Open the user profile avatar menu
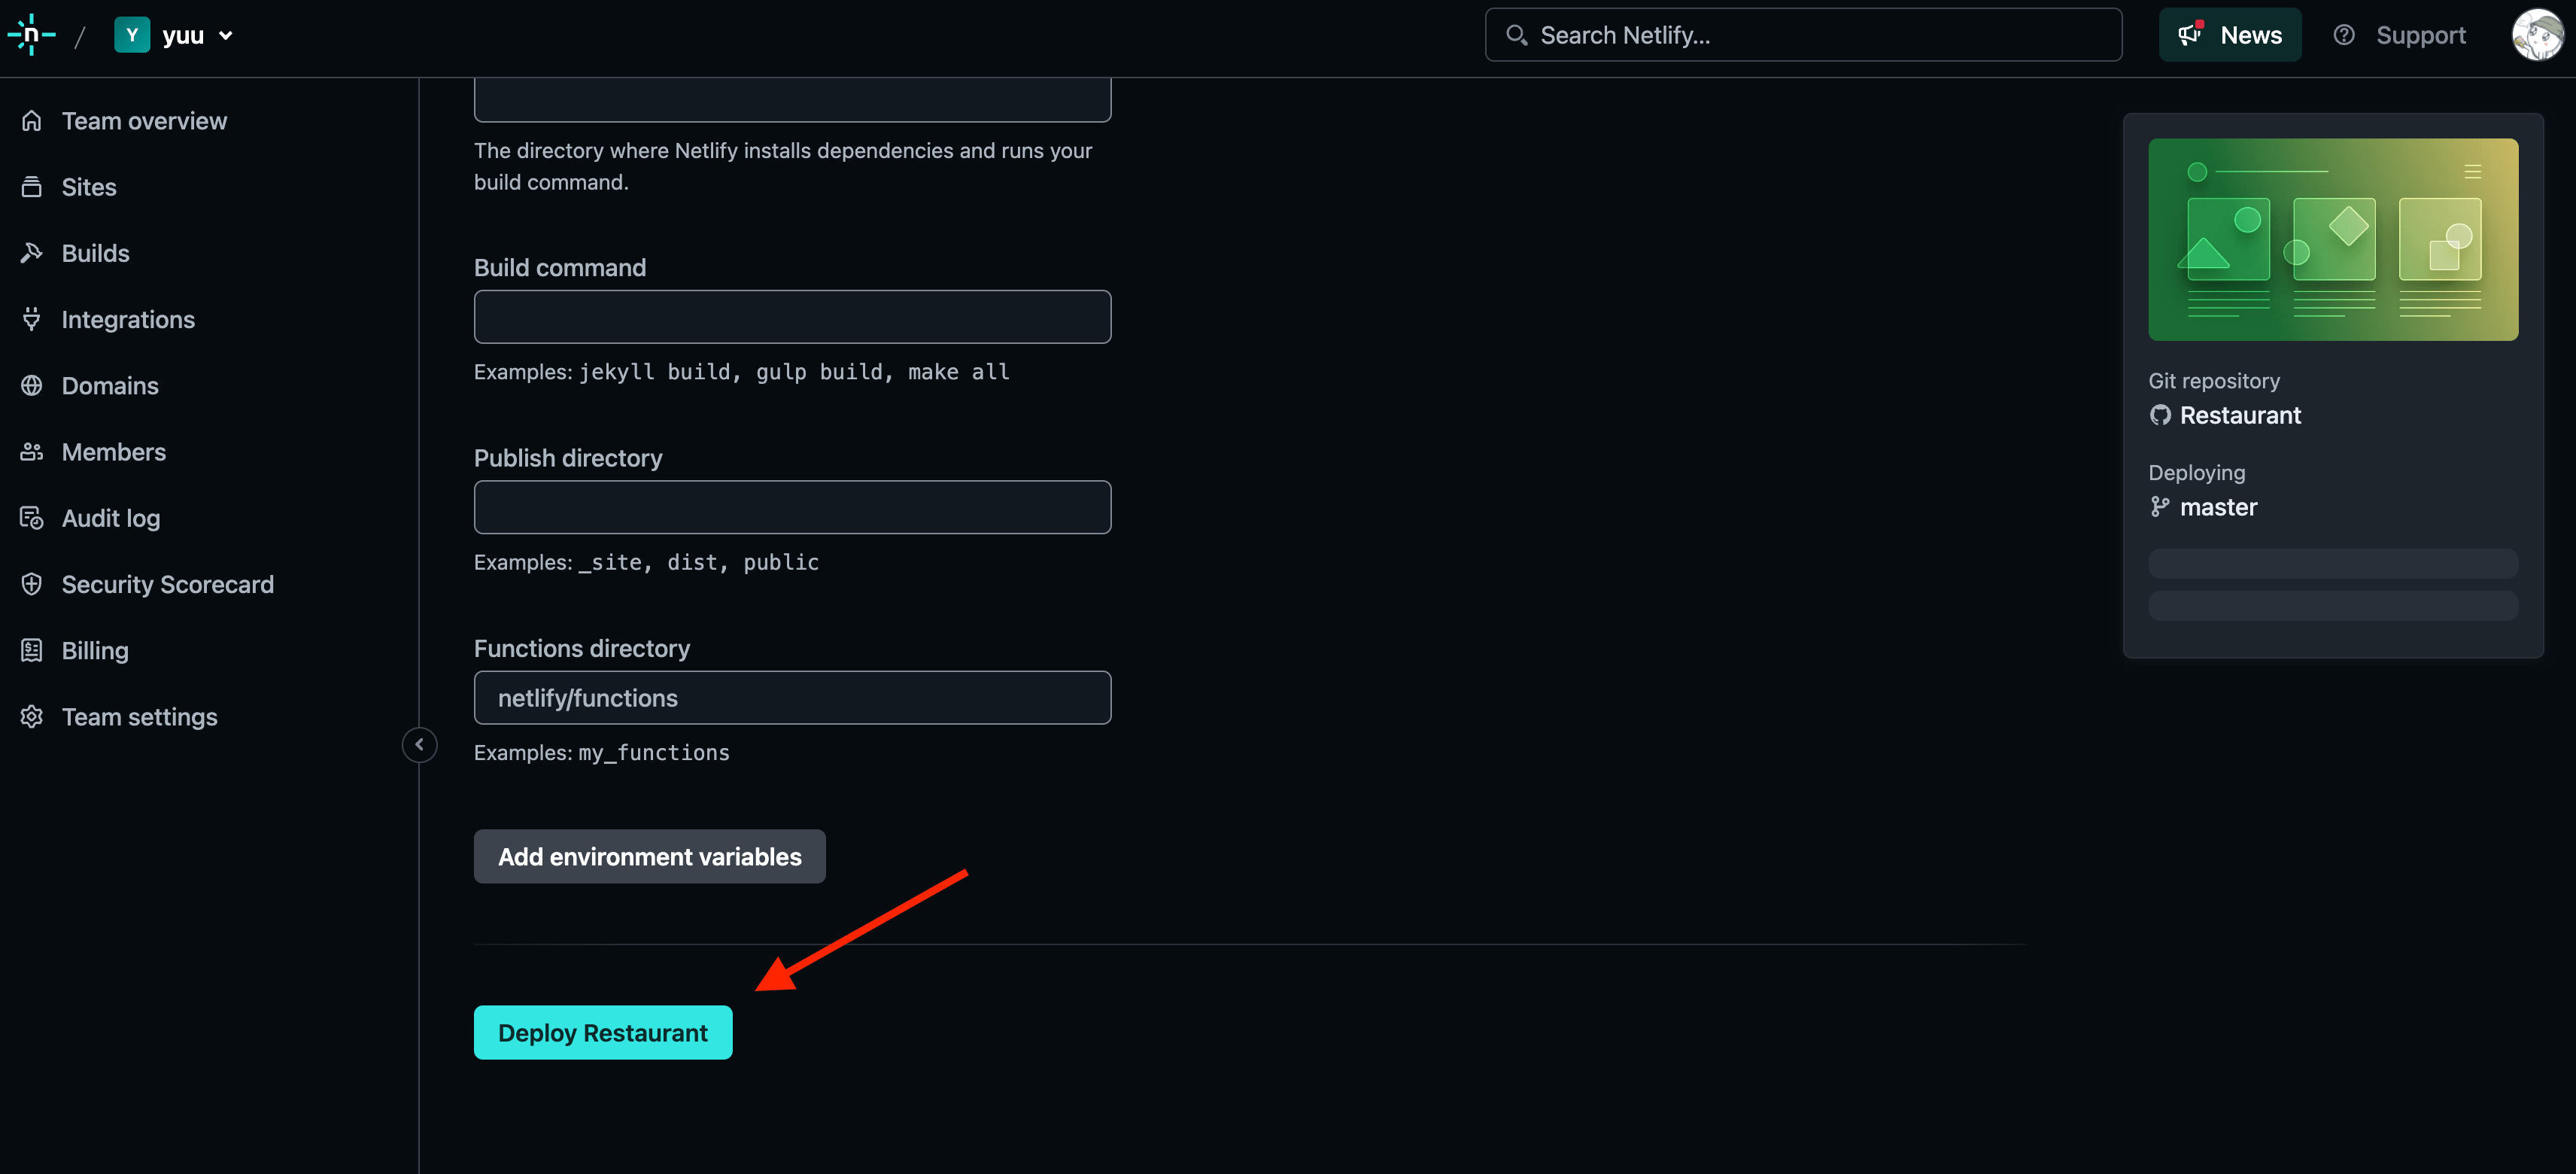Screen dimensions: 2576x1174 2536,35
